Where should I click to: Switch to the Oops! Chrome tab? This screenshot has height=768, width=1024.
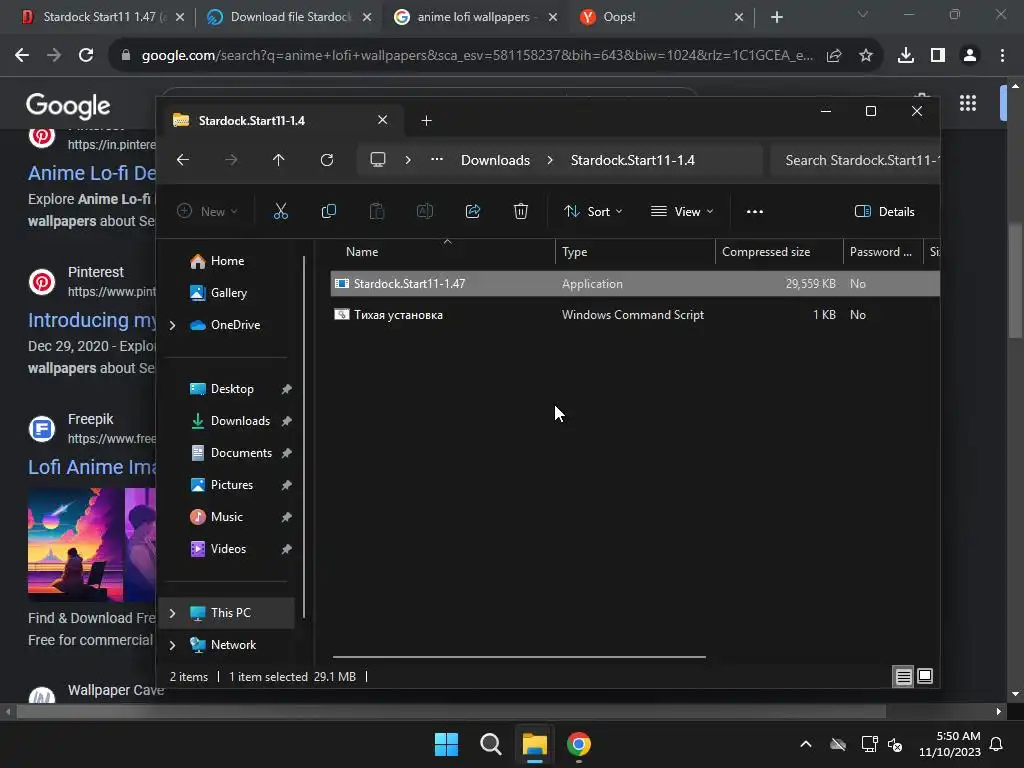click(662, 17)
